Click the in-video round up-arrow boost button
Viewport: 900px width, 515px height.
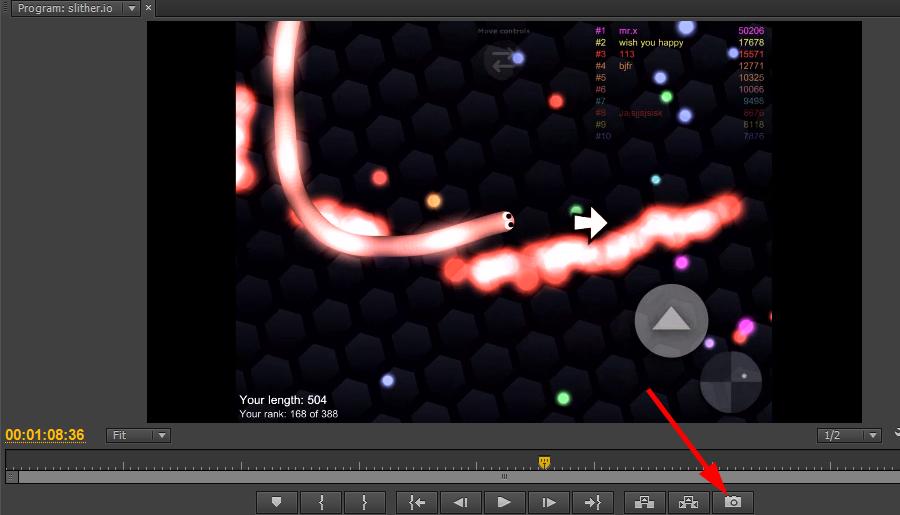tap(671, 320)
